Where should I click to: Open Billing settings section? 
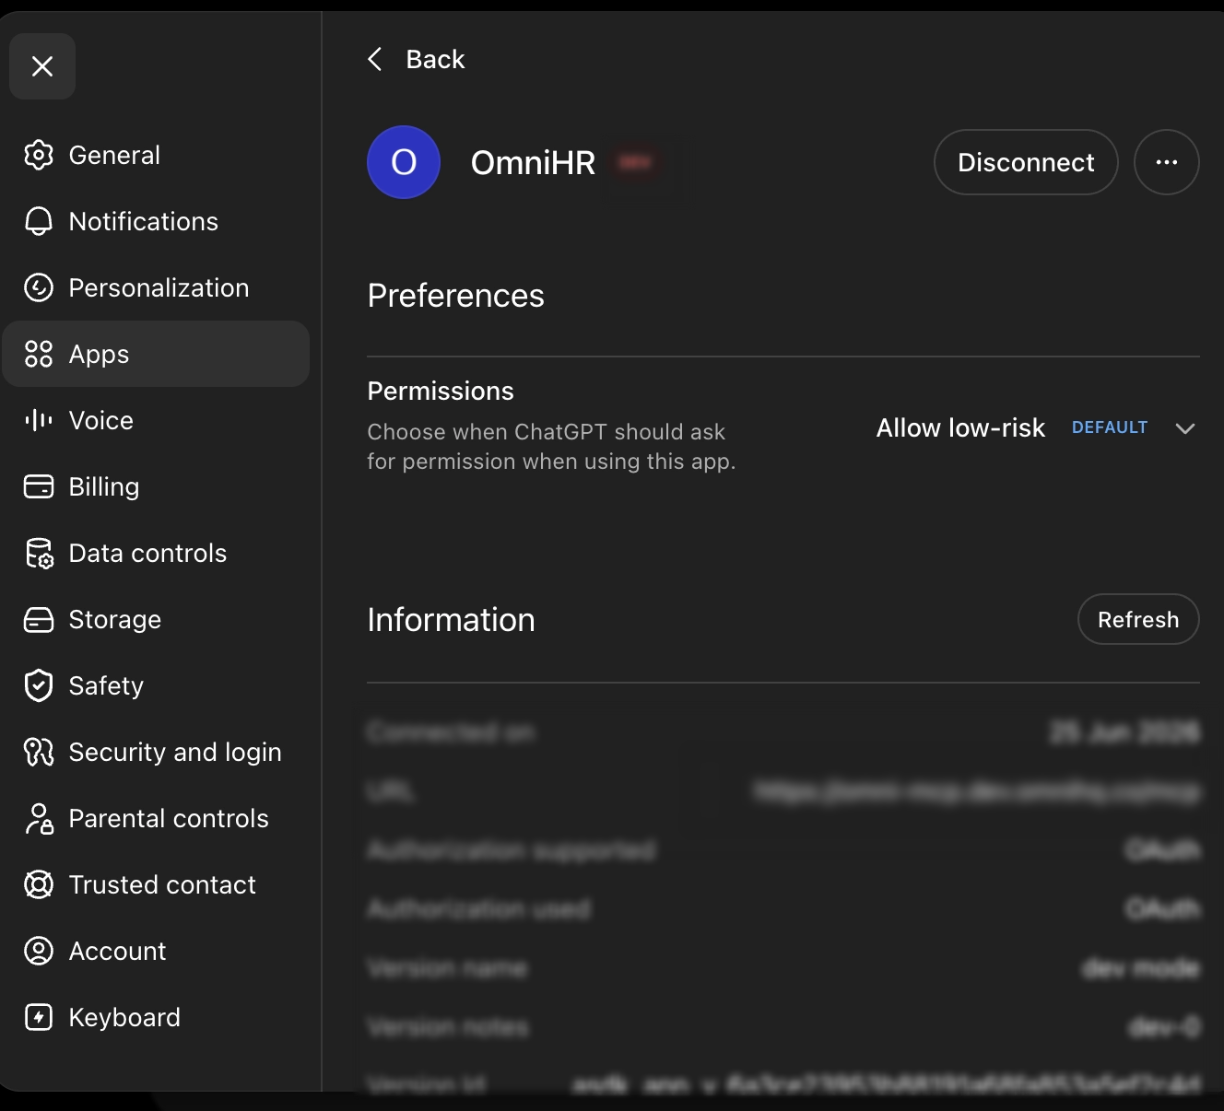pyautogui.click(x=156, y=487)
